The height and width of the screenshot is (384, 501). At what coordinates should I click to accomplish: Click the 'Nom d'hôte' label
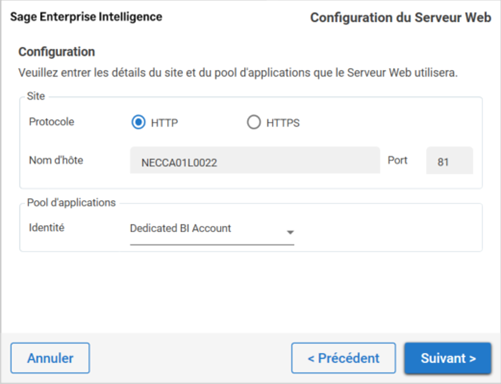pos(56,160)
